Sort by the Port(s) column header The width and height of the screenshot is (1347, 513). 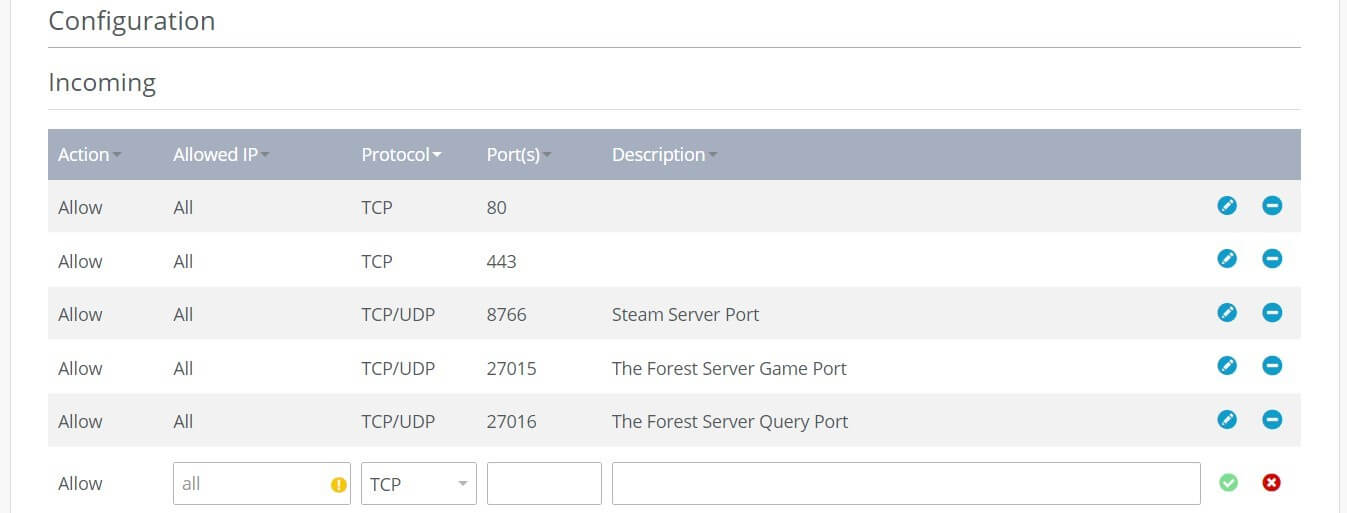[519, 155]
